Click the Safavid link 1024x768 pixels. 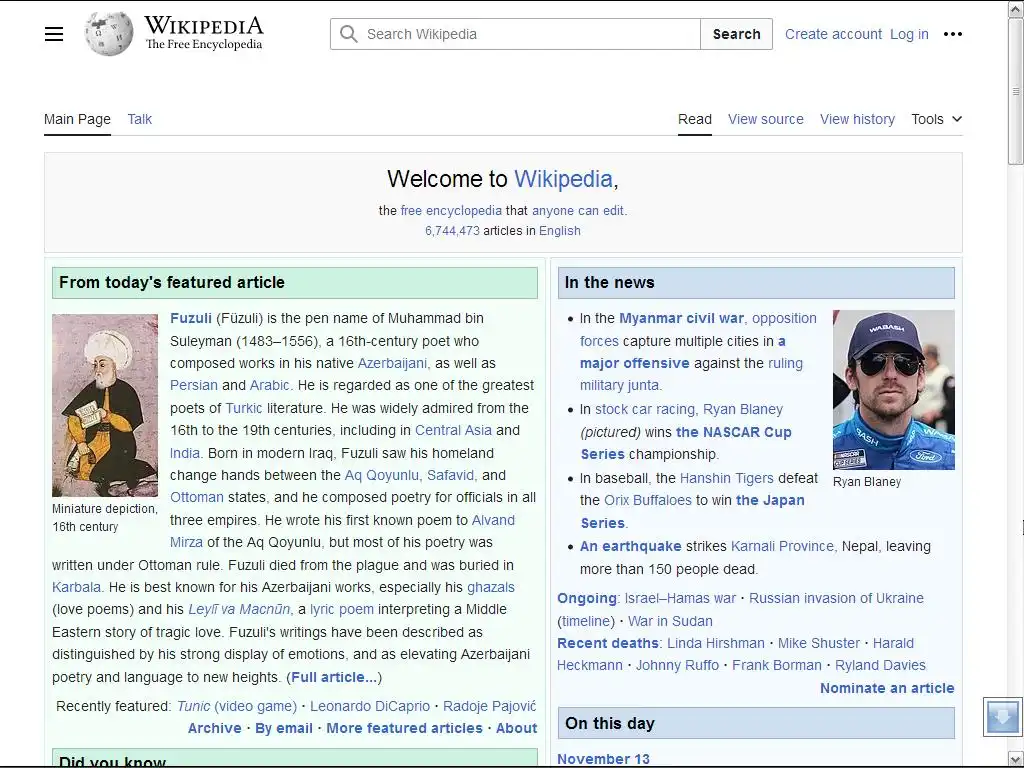[451, 475]
